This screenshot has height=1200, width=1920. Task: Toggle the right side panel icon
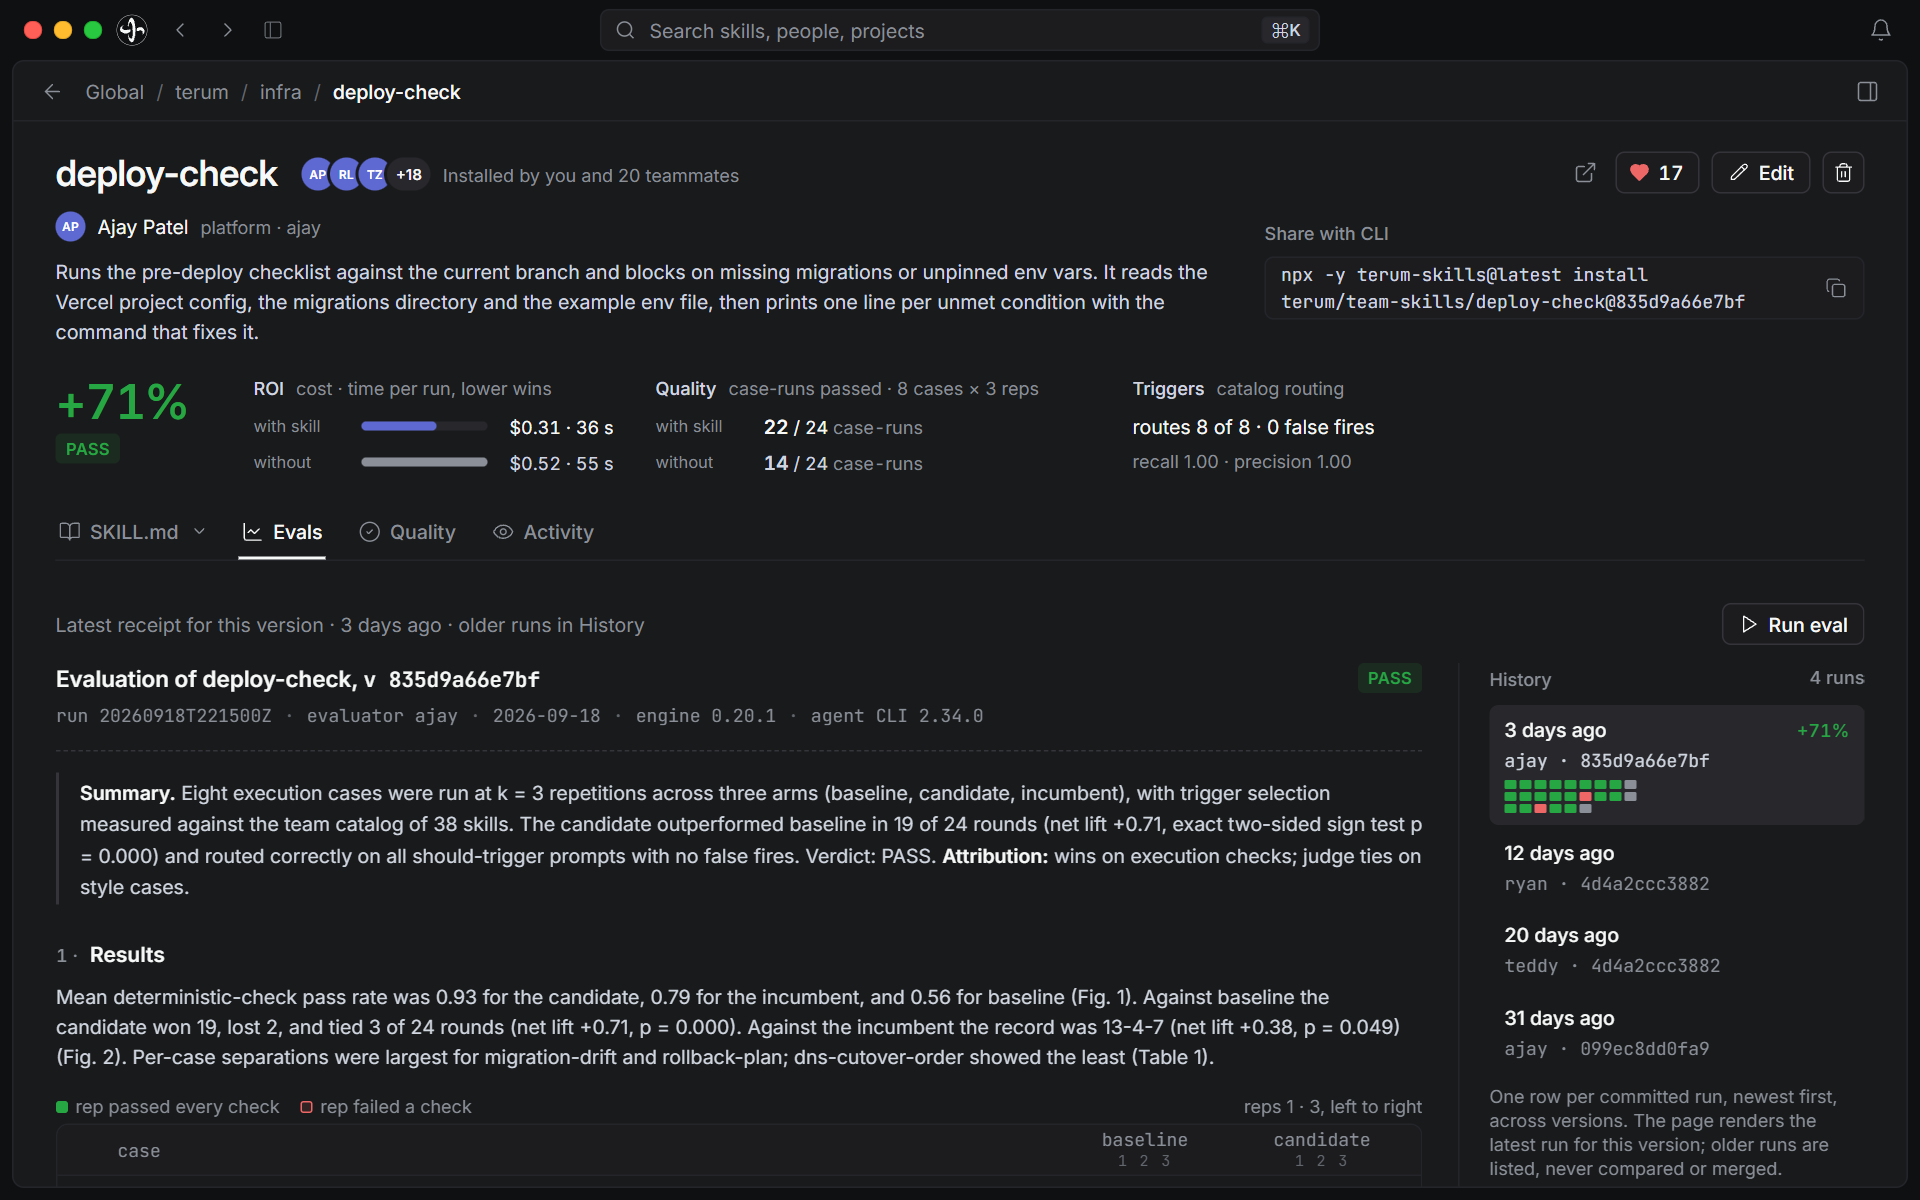[1867, 92]
